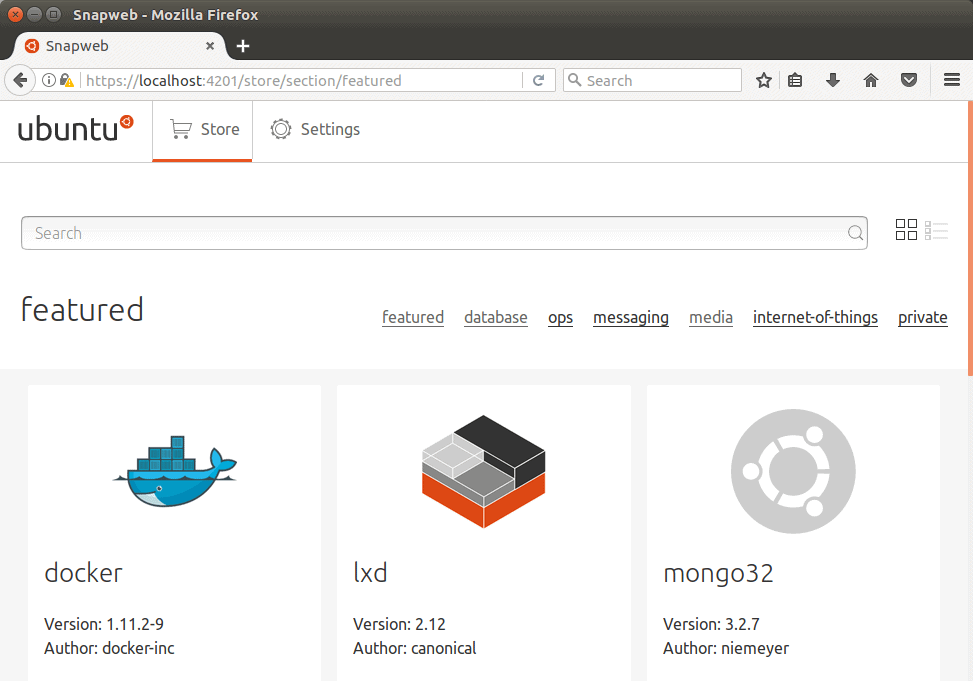Select the media section link
Image resolution: width=973 pixels, height=681 pixels.
[711, 317]
